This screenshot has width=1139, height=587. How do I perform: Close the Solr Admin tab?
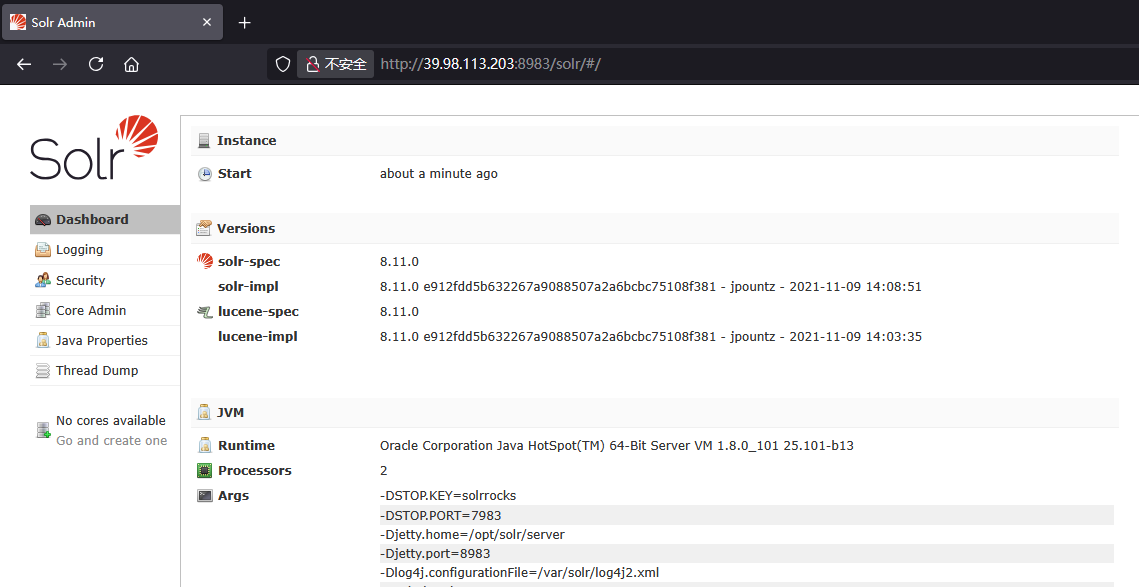click(207, 23)
